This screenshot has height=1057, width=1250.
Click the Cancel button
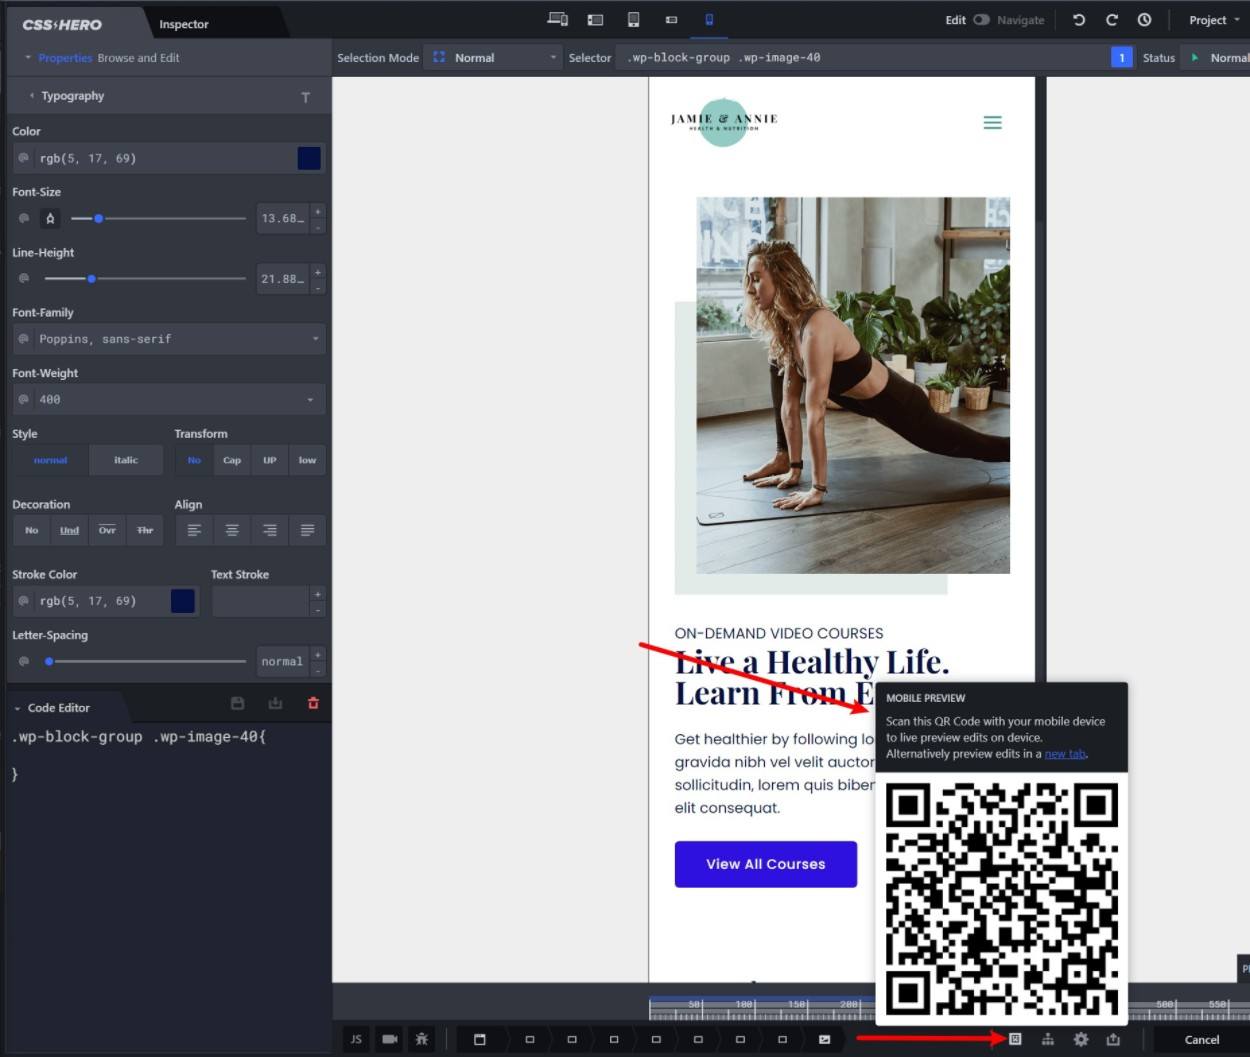pyautogui.click(x=1201, y=1040)
